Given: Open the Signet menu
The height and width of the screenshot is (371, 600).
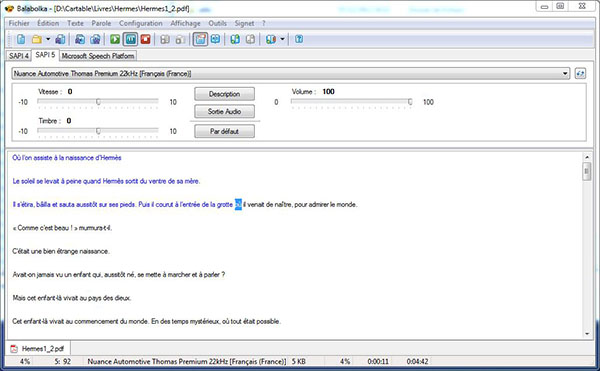Looking at the screenshot, I should pyautogui.click(x=244, y=23).
